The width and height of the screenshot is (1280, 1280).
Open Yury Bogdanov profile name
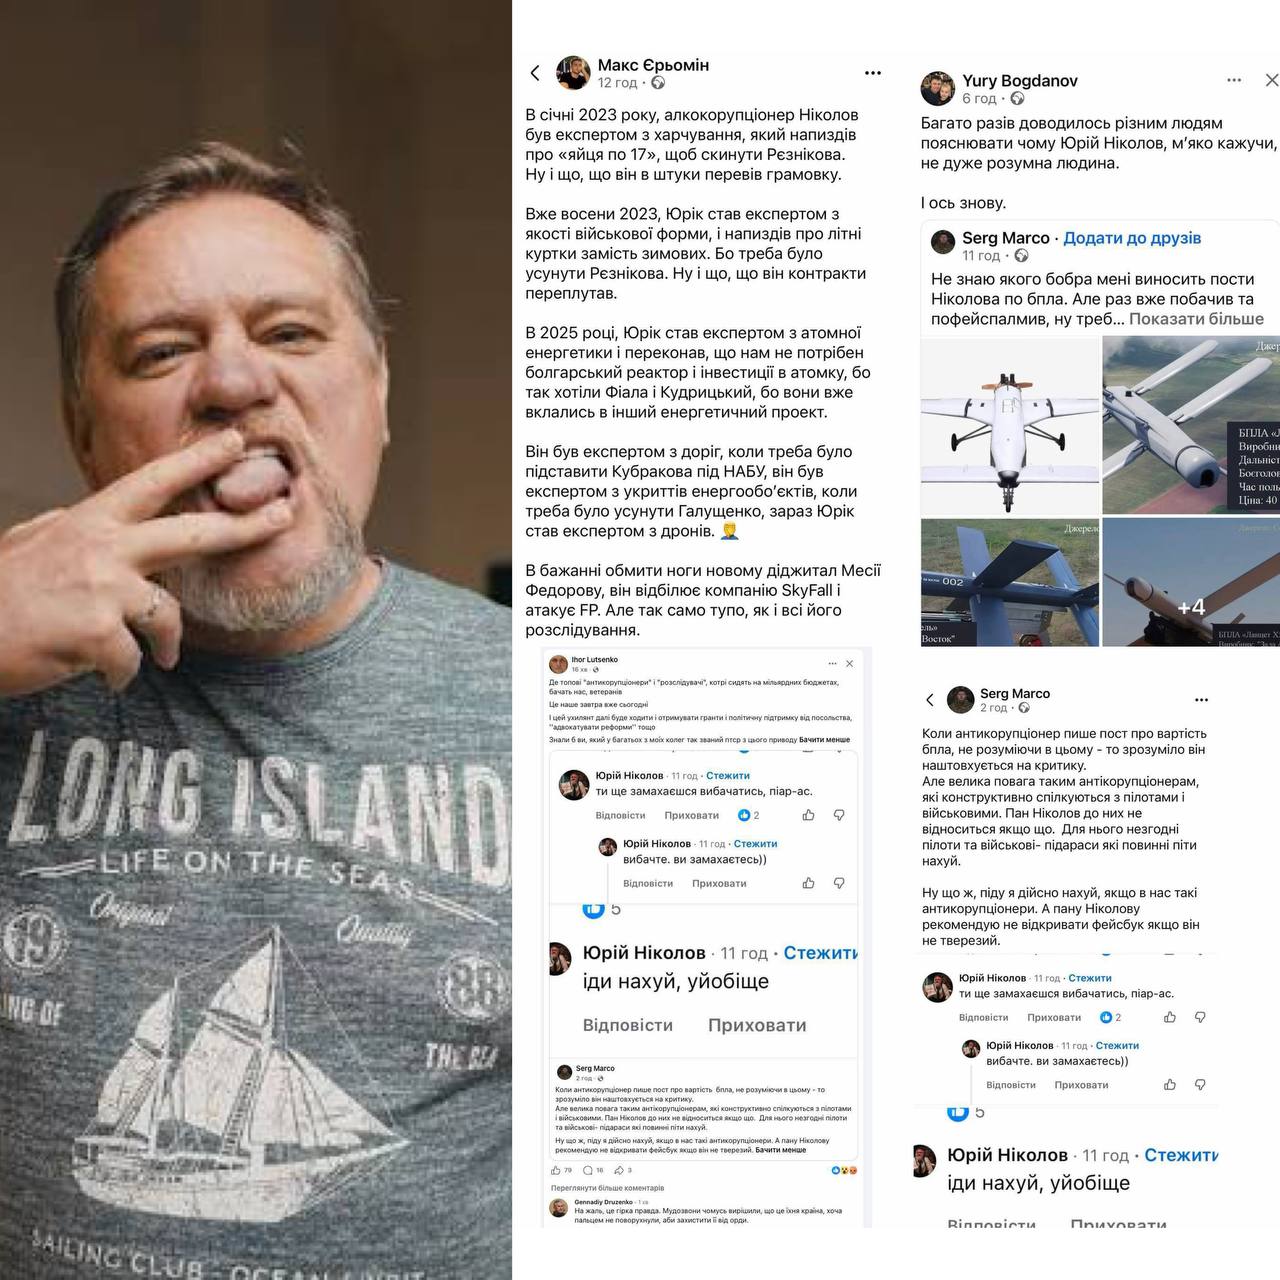click(1020, 81)
